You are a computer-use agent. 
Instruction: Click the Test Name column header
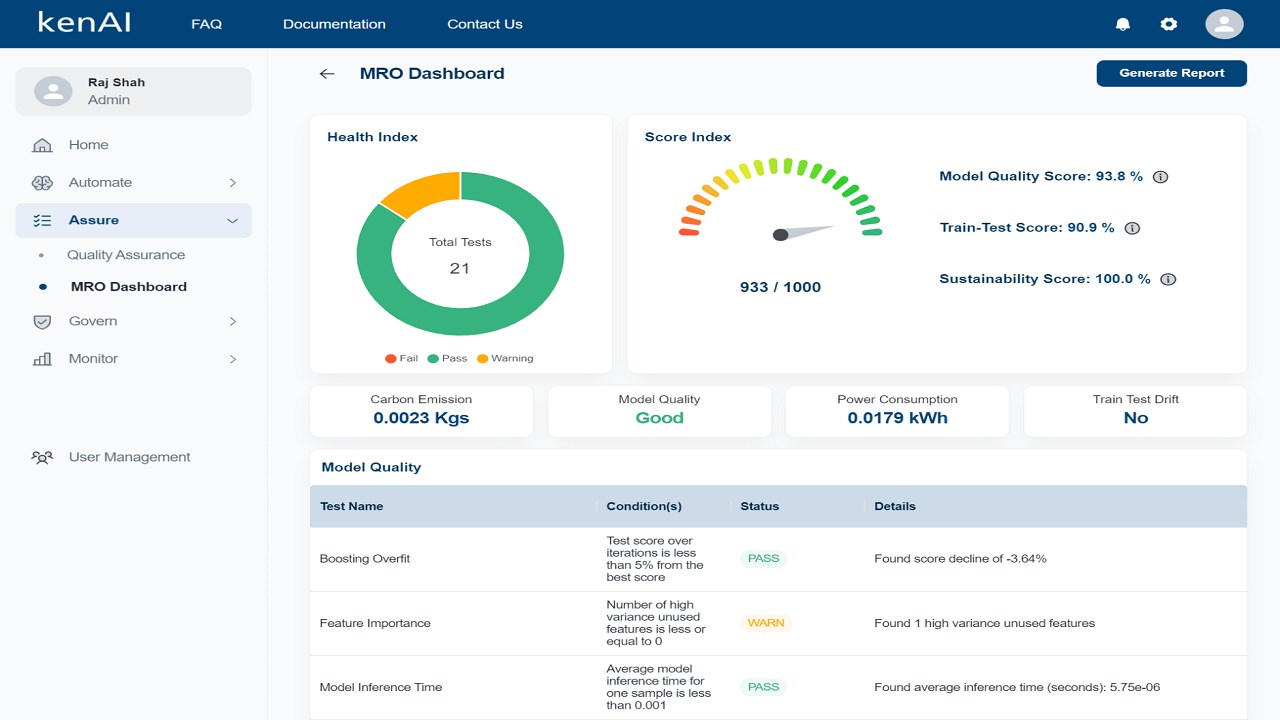(352, 507)
